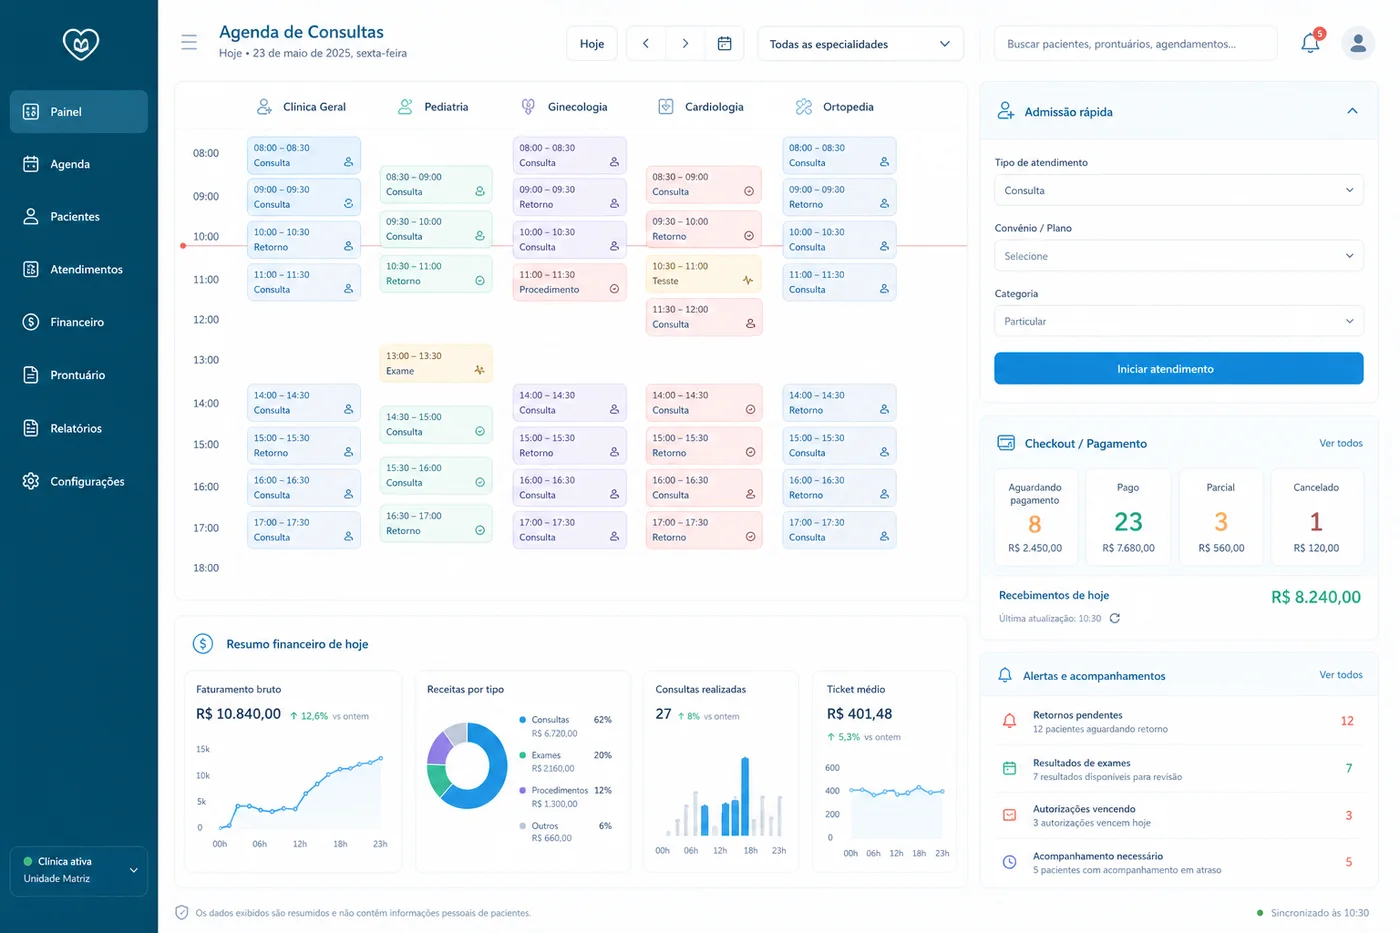Open Pacientes in the sidebar
The image size is (1400, 933).
point(79,217)
